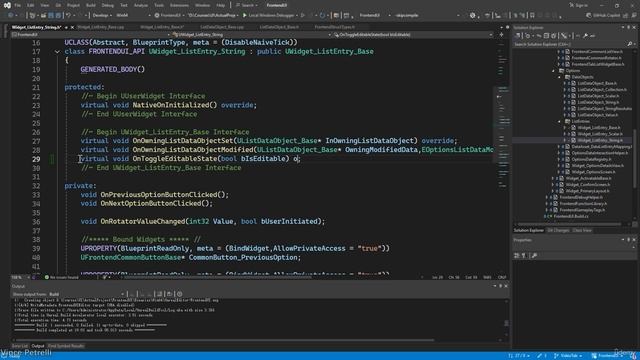Open the Debug menu

pyautogui.click(x=108, y=5)
